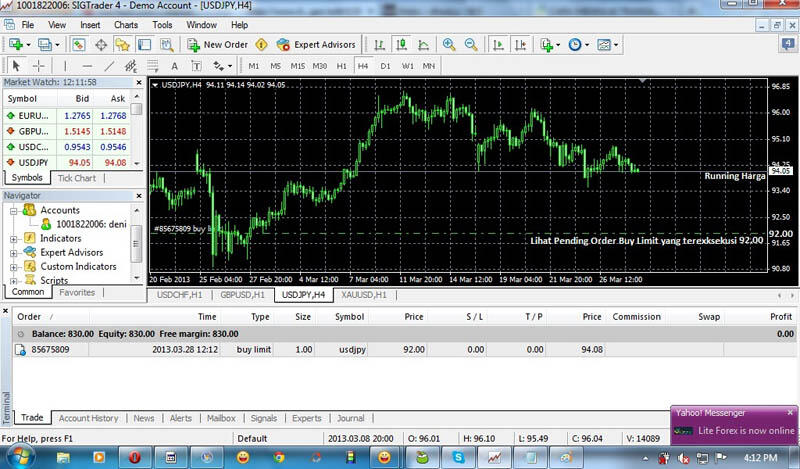The height and width of the screenshot is (469, 800).
Task: Open Skype from the taskbar
Action: point(458,457)
